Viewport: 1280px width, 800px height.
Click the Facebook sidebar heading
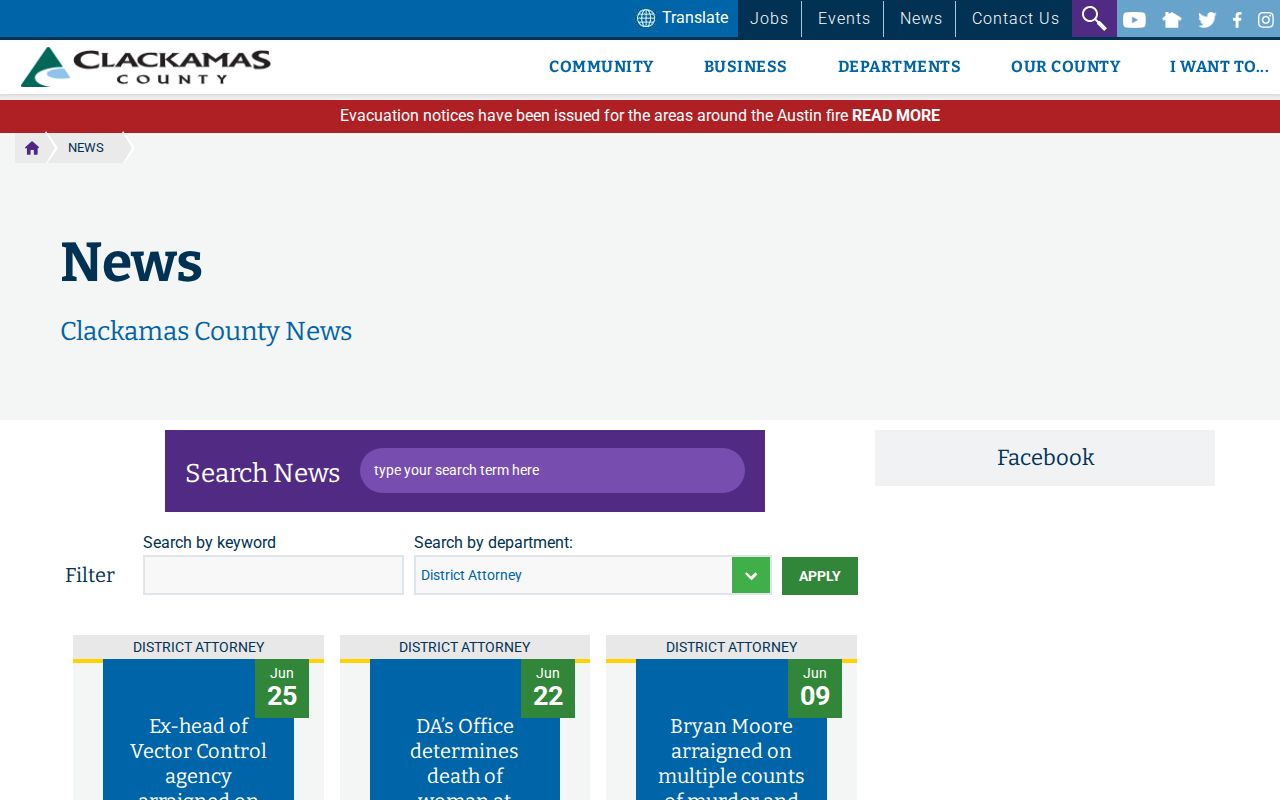tap(1045, 458)
